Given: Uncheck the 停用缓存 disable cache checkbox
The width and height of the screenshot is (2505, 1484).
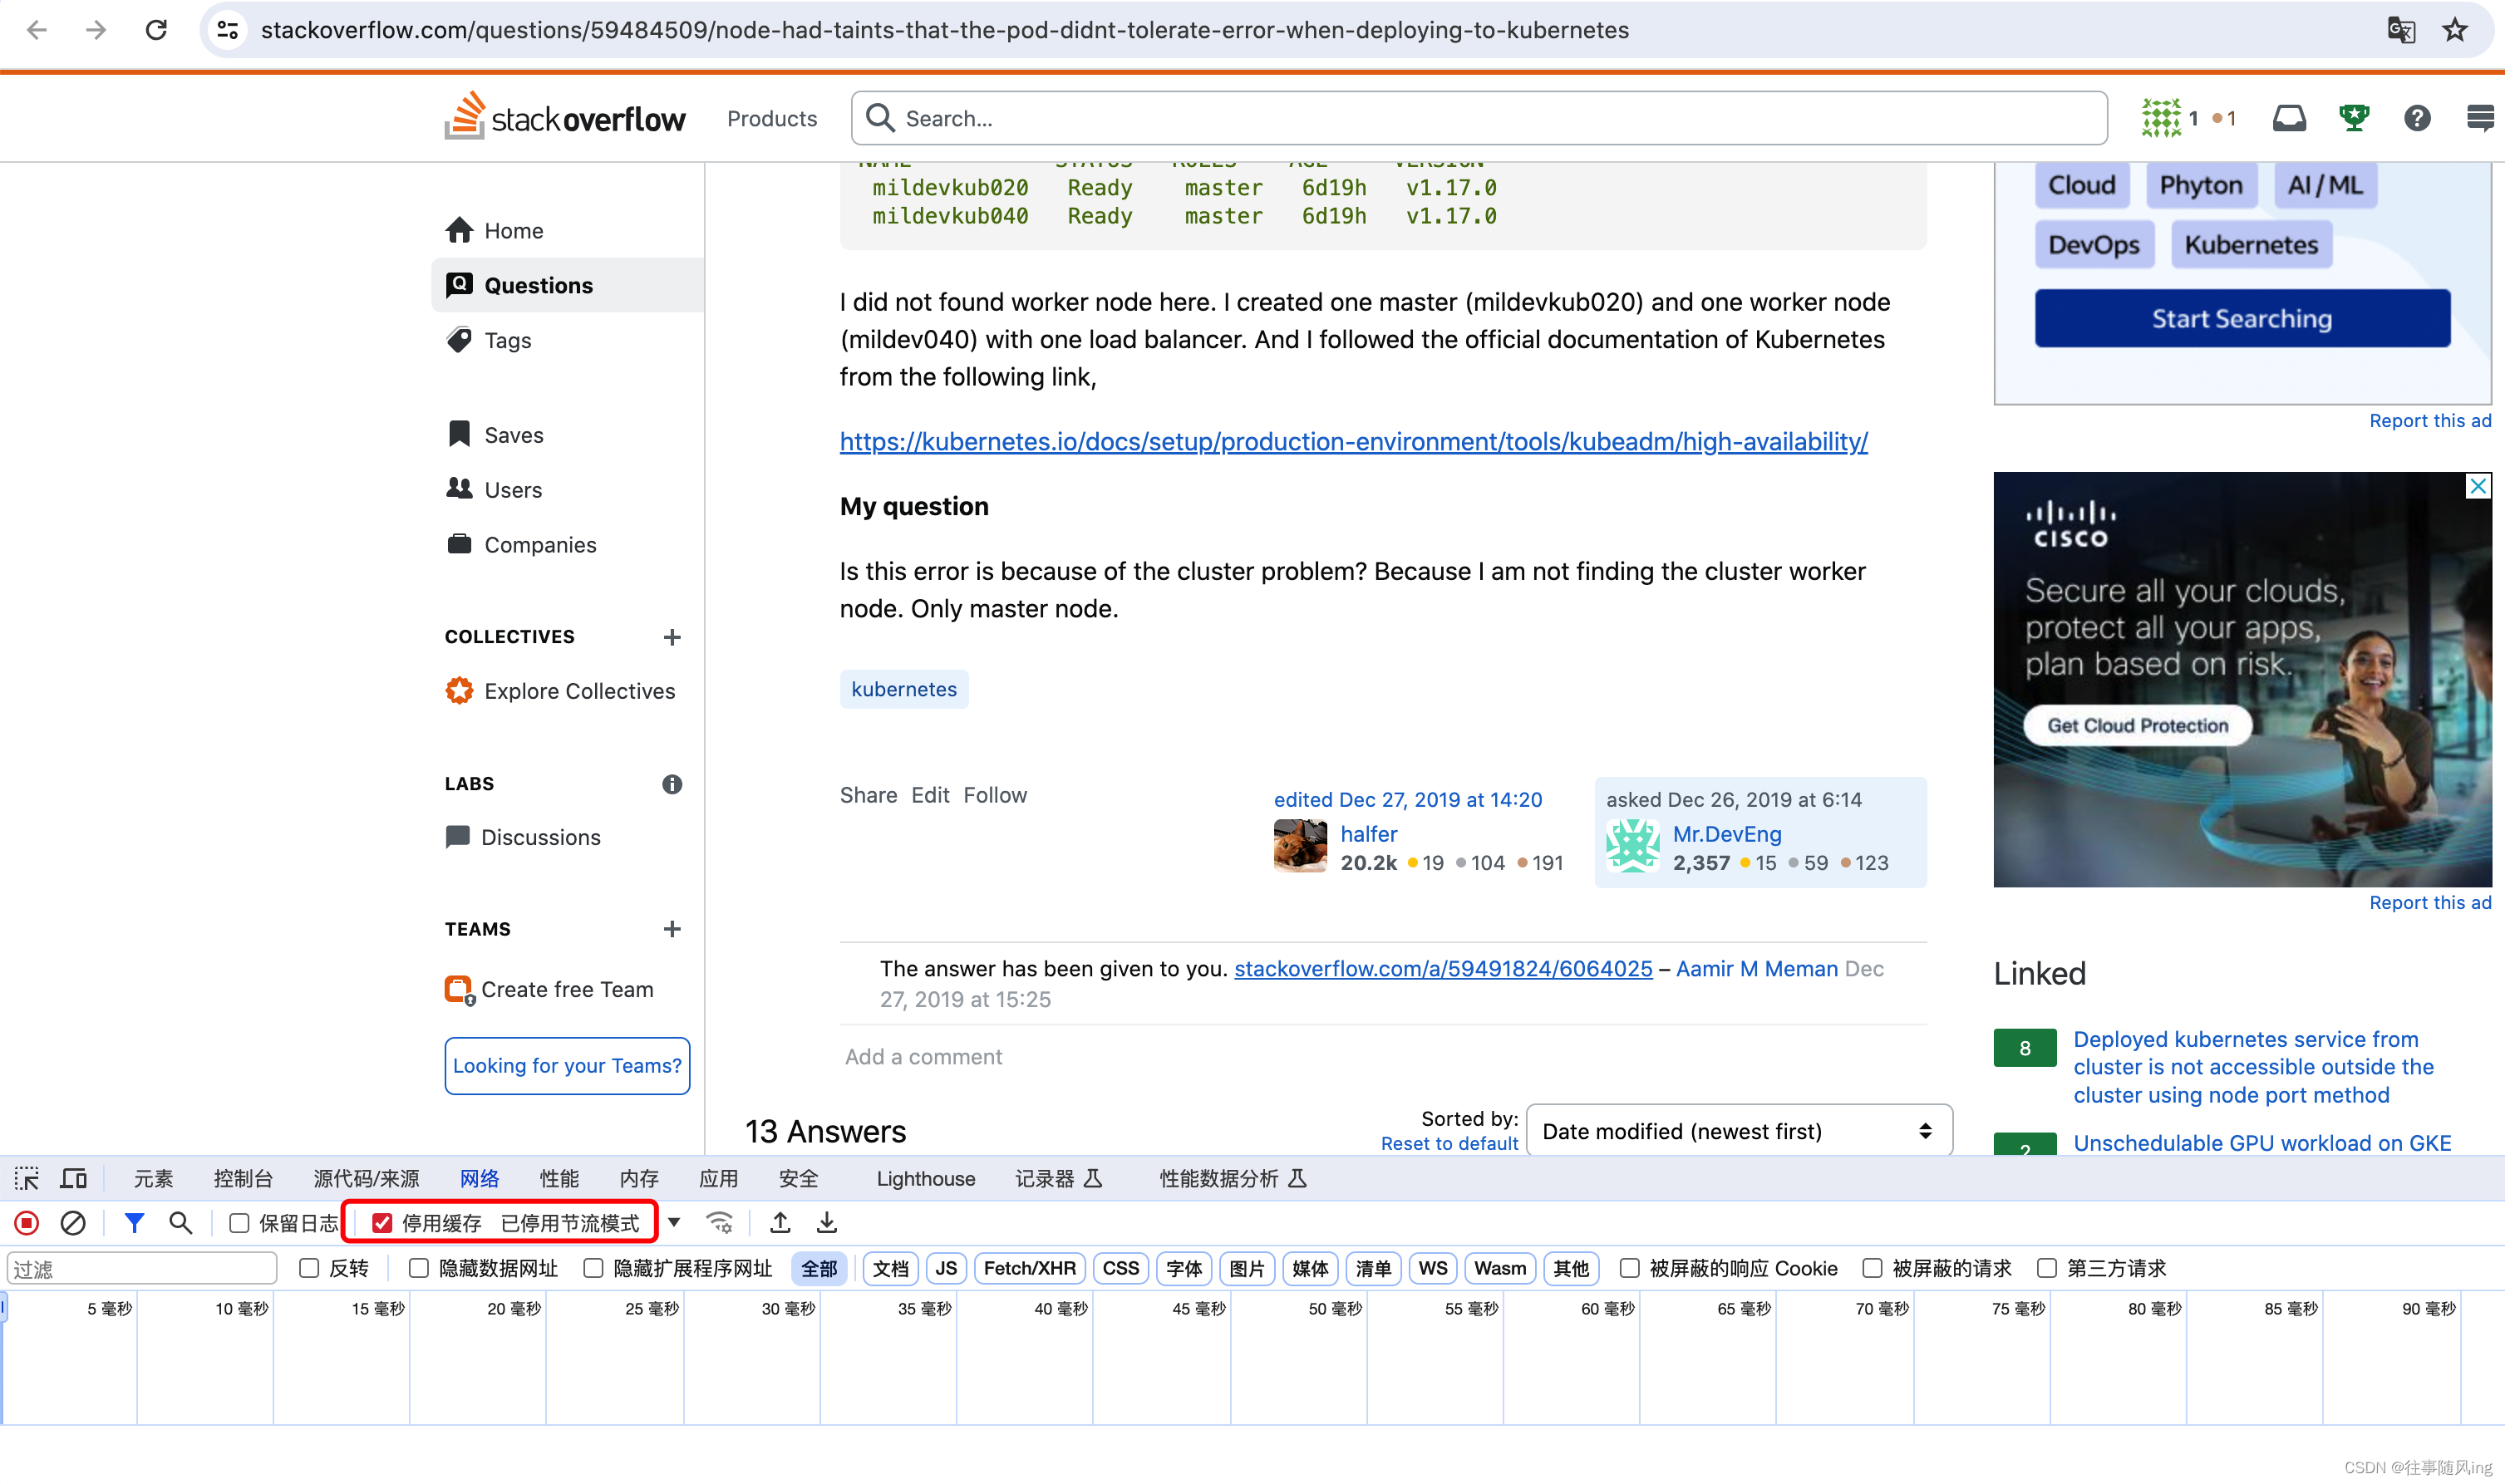Looking at the screenshot, I should (382, 1223).
